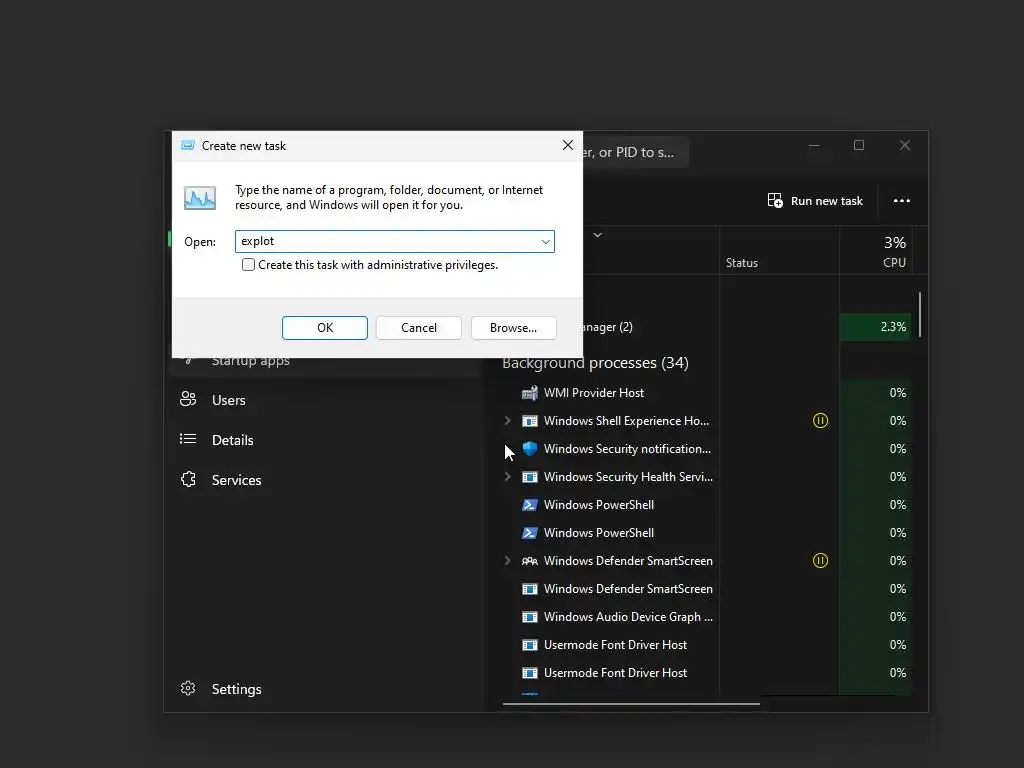Viewport: 1024px width, 768px height.
Task: Click grouped Windows Defender SmartScreen people icon
Action: coord(530,560)
